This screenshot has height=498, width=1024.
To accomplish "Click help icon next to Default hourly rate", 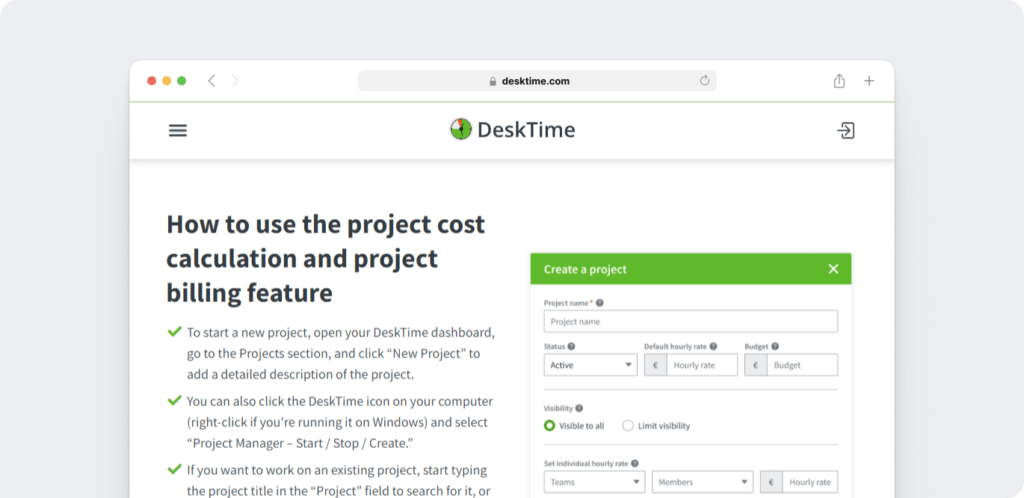I will [713, 347].
